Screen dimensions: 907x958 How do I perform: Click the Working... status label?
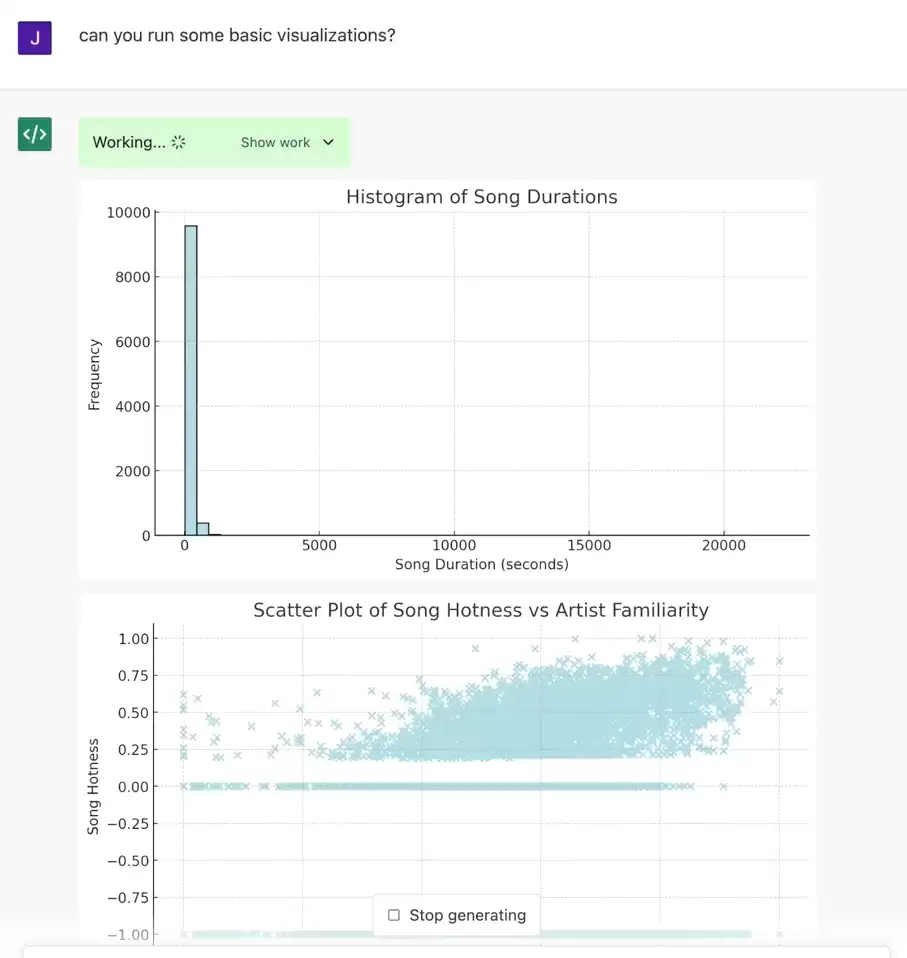[129, 142]
